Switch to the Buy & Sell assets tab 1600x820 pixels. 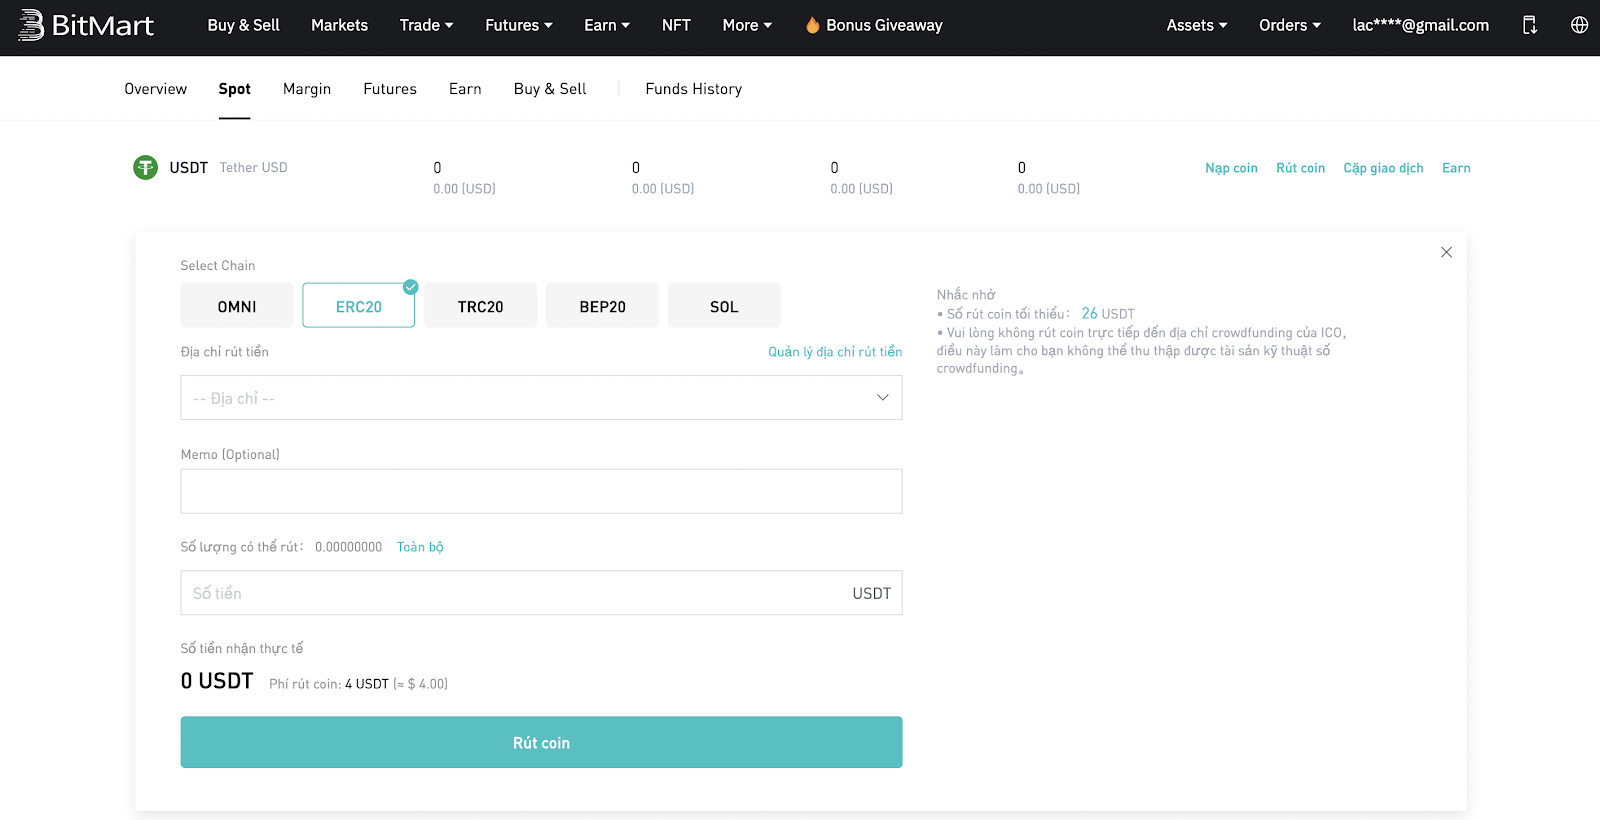click(x=550, y=89)
